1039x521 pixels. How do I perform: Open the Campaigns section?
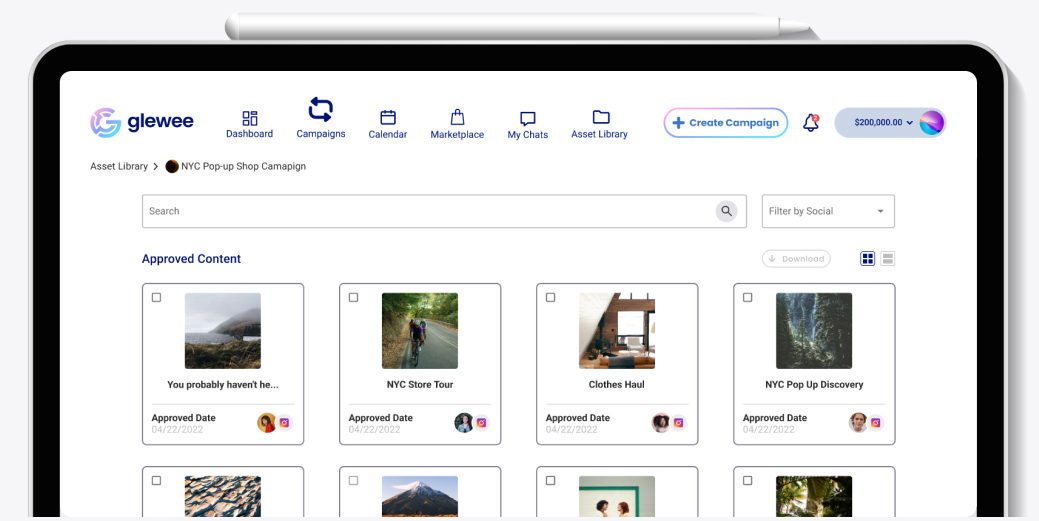coord(321,118)
